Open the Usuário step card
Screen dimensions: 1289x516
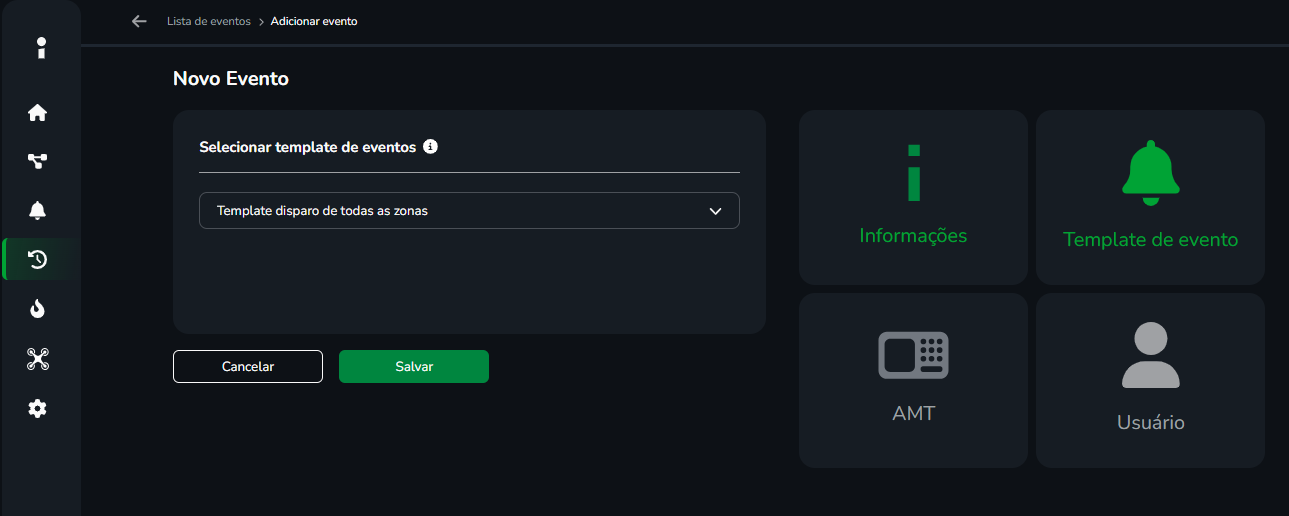point(1150,380)
